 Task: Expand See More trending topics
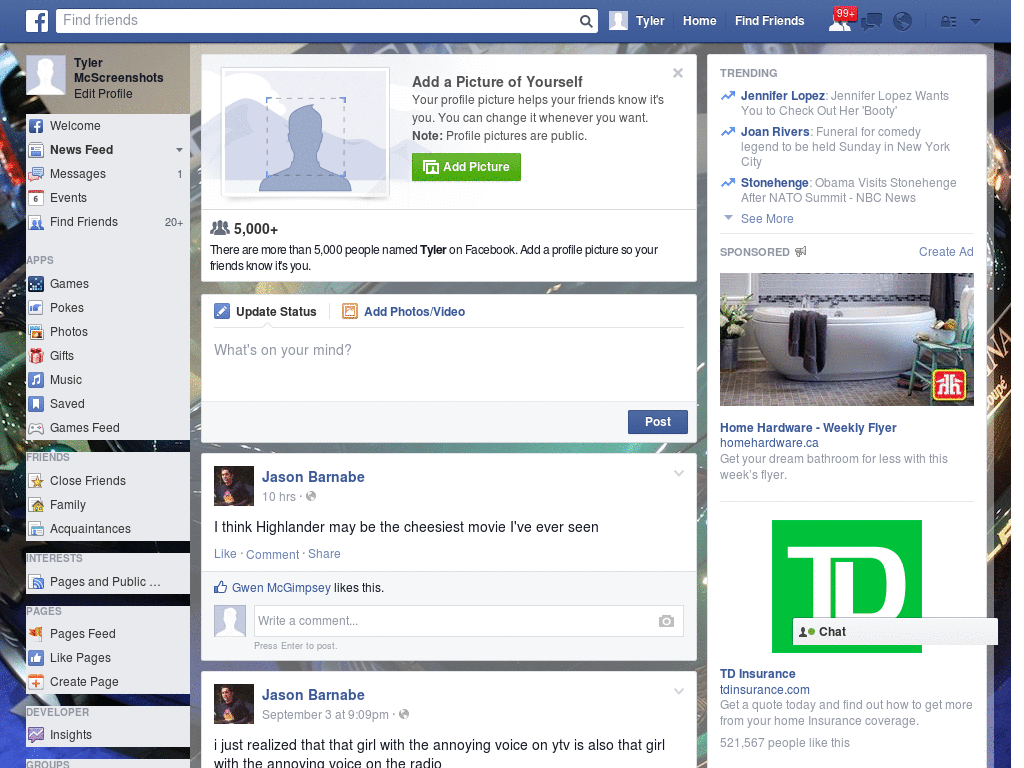(x=767, y=219)
